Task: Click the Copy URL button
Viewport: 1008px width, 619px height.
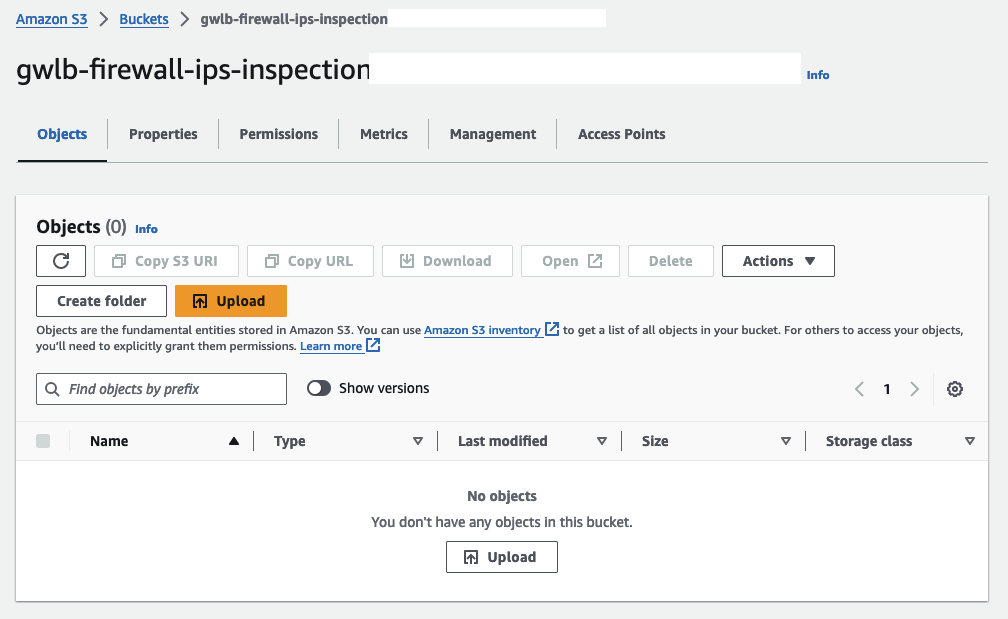Action: click(x=309, y=261)
